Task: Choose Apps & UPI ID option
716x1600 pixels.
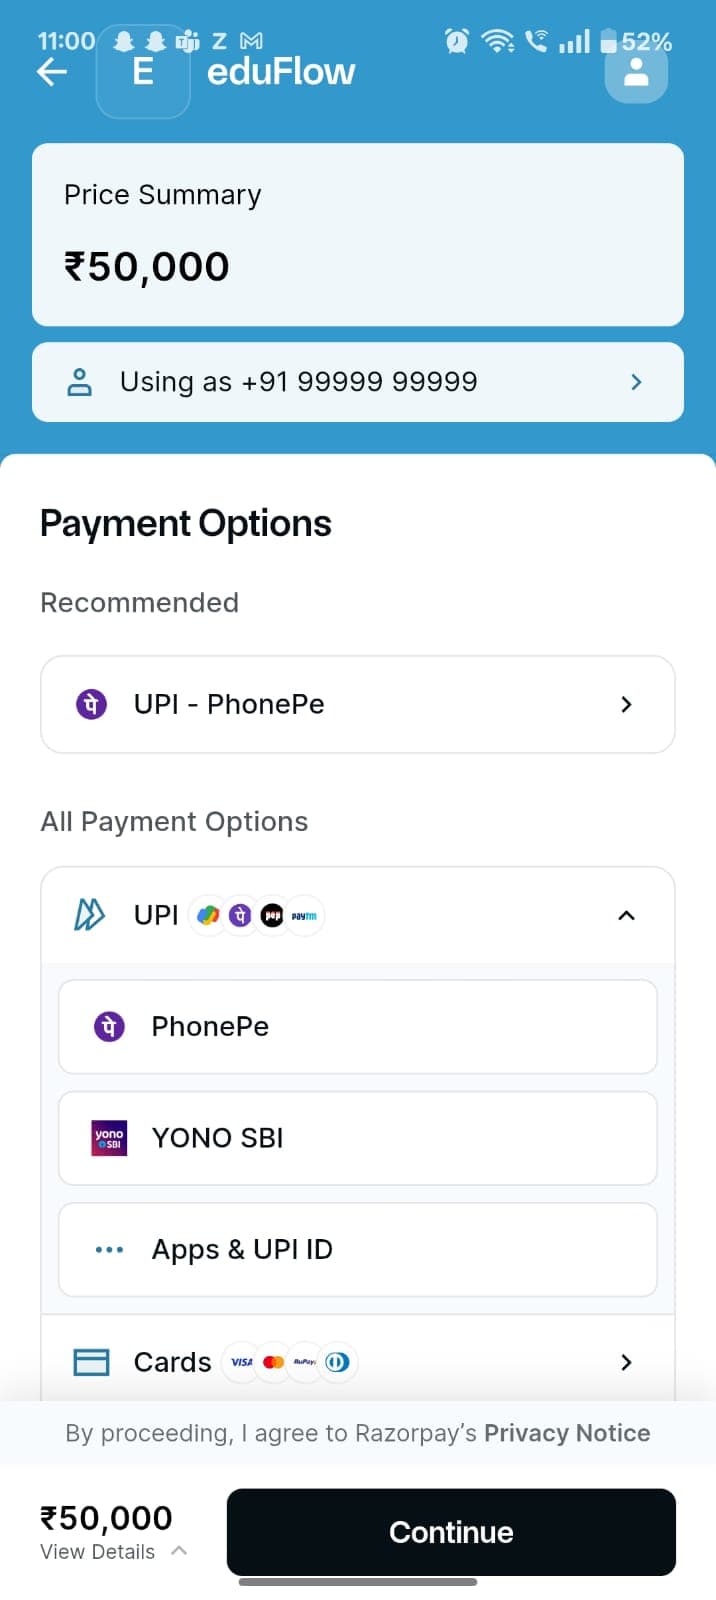Action: tap(357, 1250)
